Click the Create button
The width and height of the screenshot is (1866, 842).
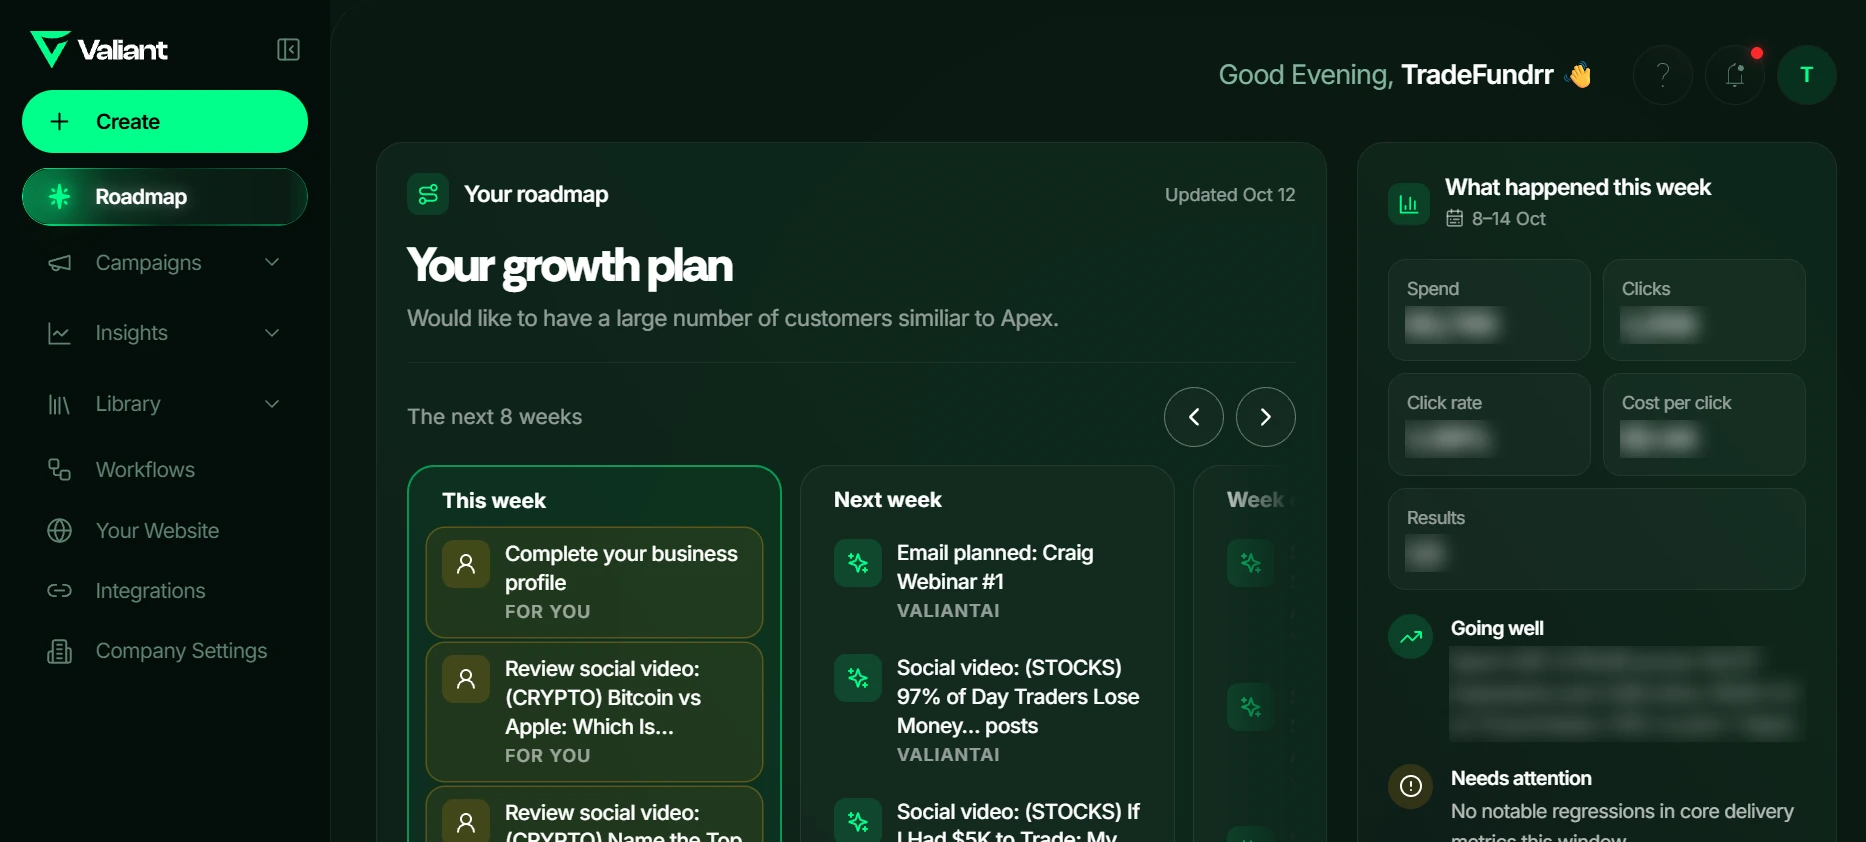point(165,122)
